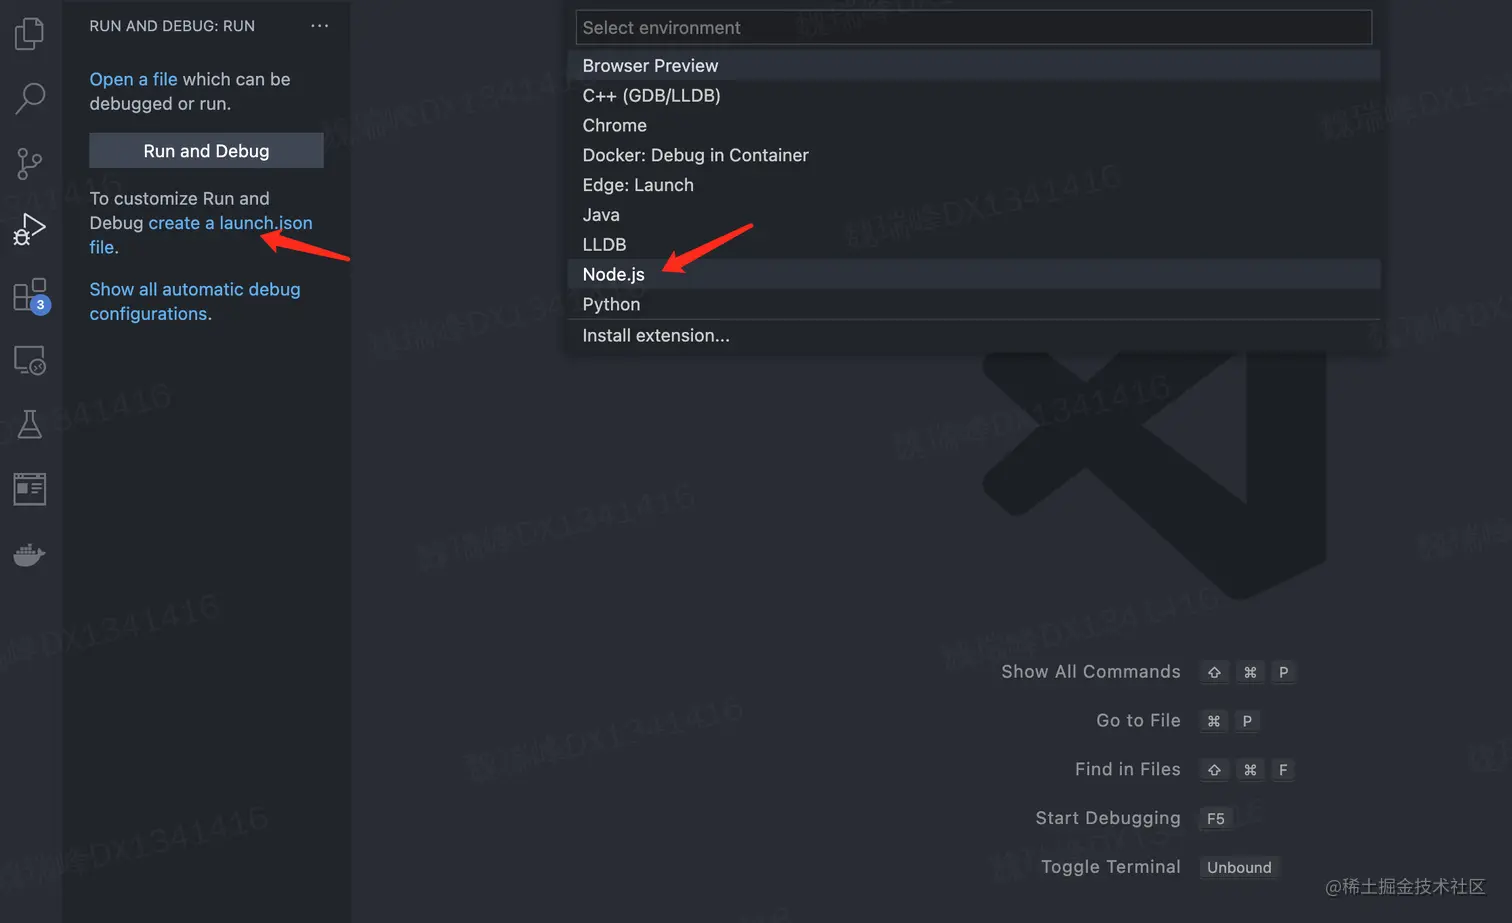Choose Java environment
The width and height of the screenshot is (1512, 923).
point(973,215)
